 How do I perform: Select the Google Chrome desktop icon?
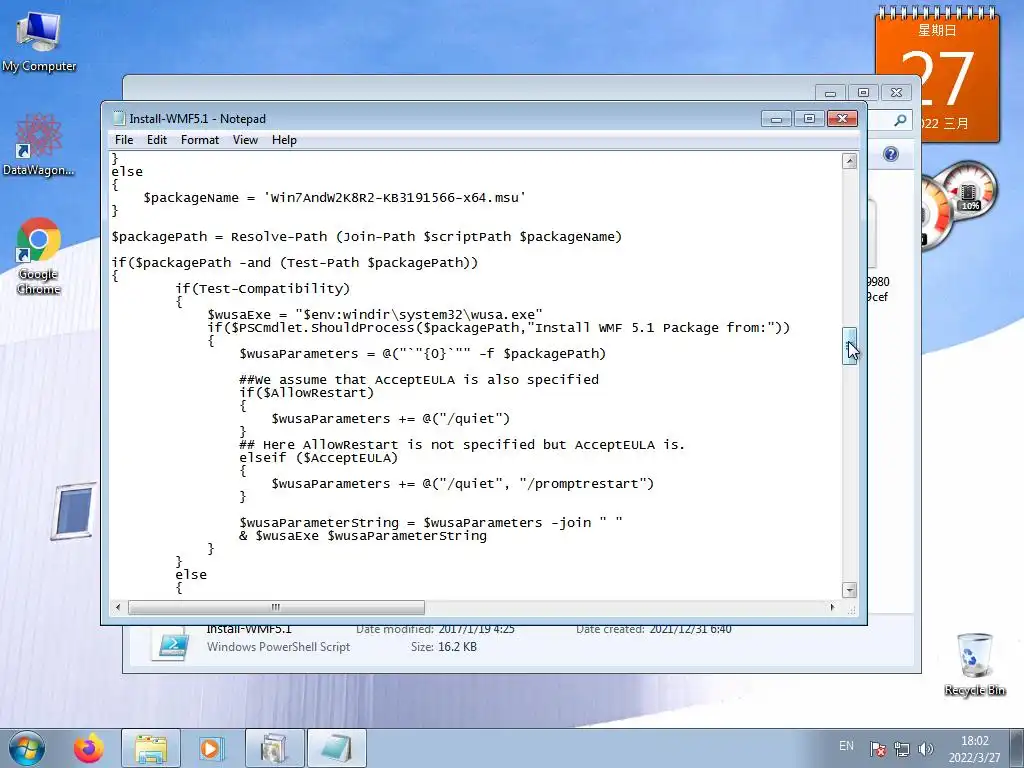coord(39,256)
